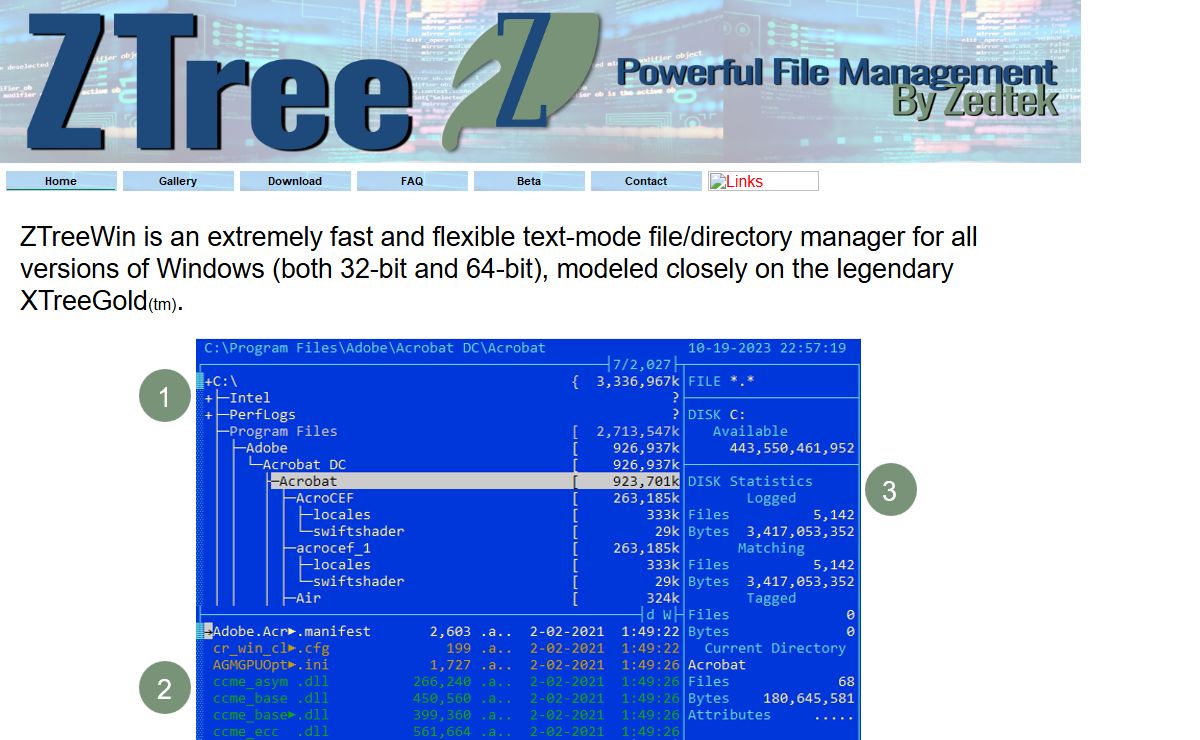The width and height of the screenshot is (1200, 740).
Task: Select the Intel folder in the tree
Action: coord(249,398)
